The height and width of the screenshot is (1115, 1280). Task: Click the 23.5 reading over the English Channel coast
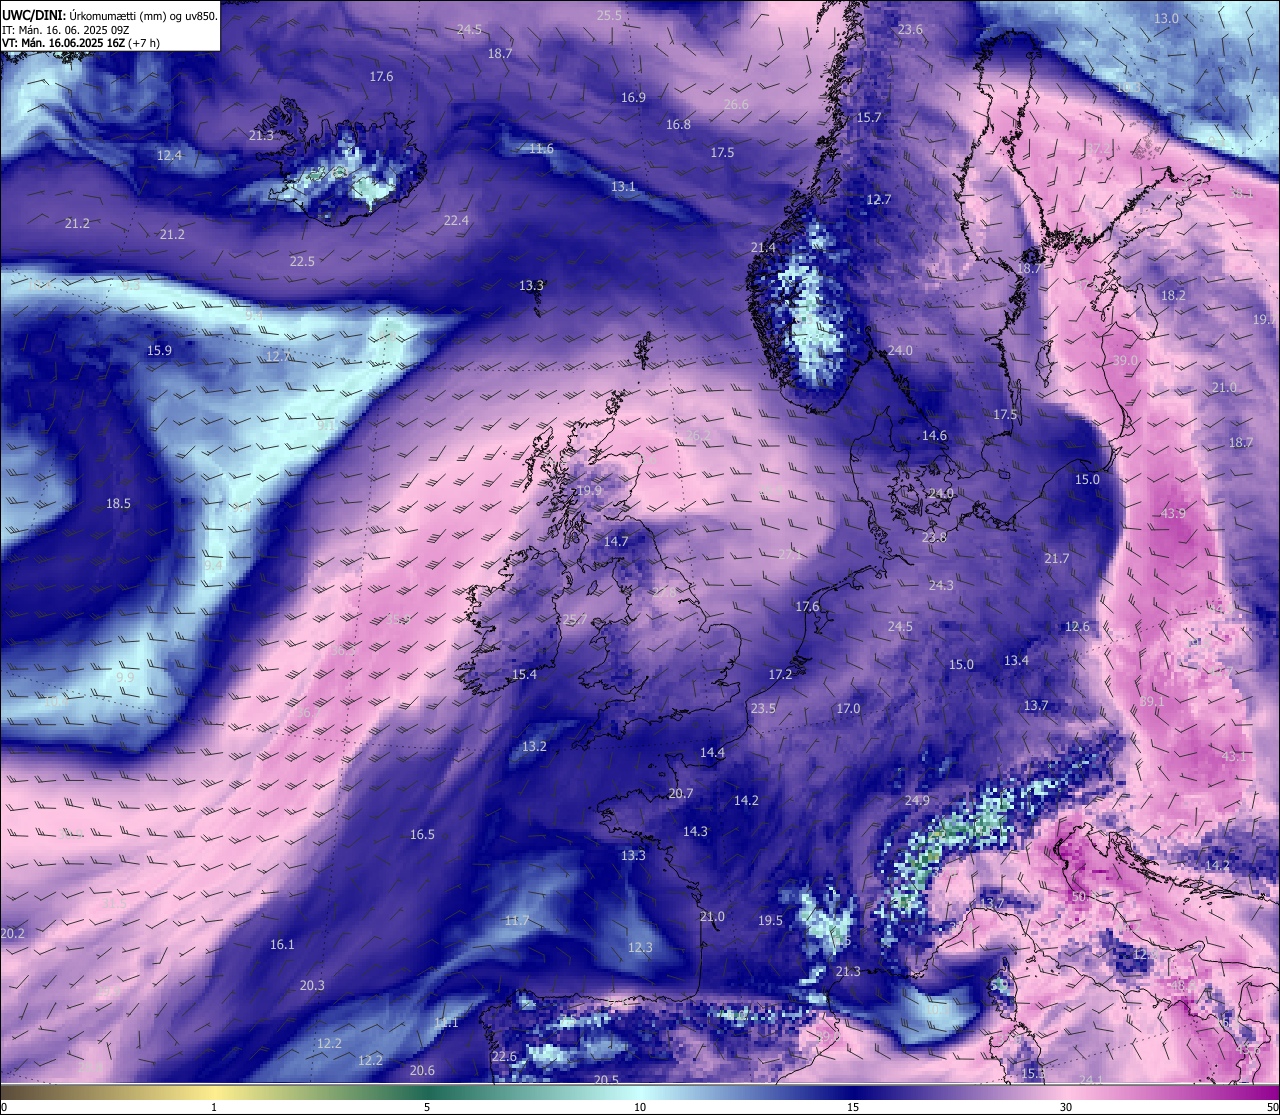click(x=763, y=708)
